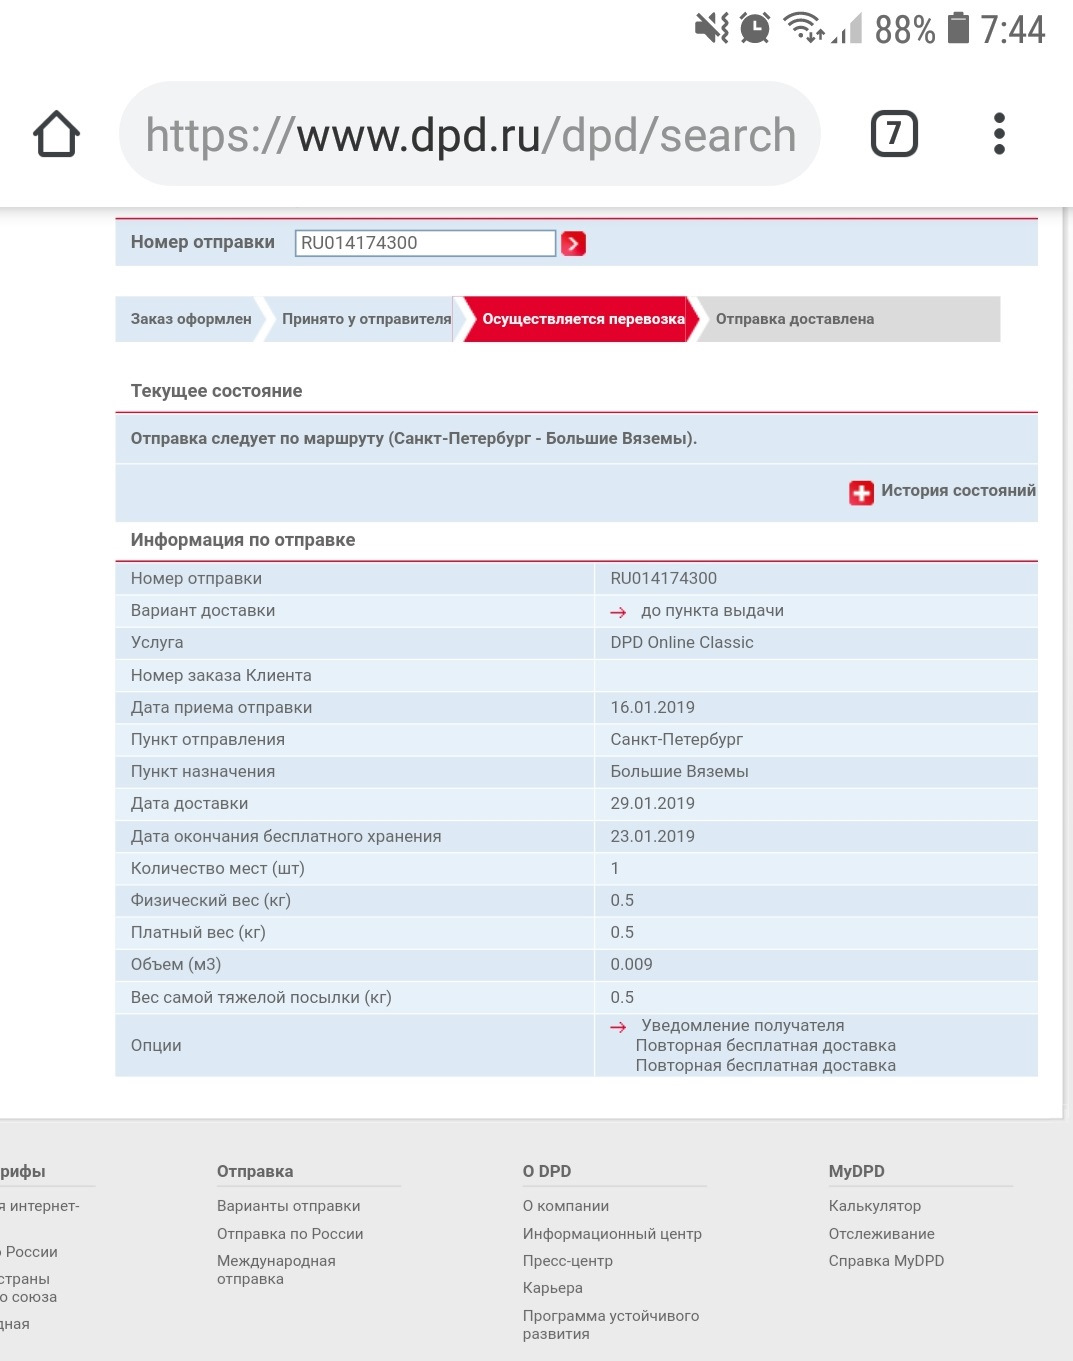Click the Текущее состояние heading
Viewport: 1073px width, 1361px height.
click(x=216, y=391)
